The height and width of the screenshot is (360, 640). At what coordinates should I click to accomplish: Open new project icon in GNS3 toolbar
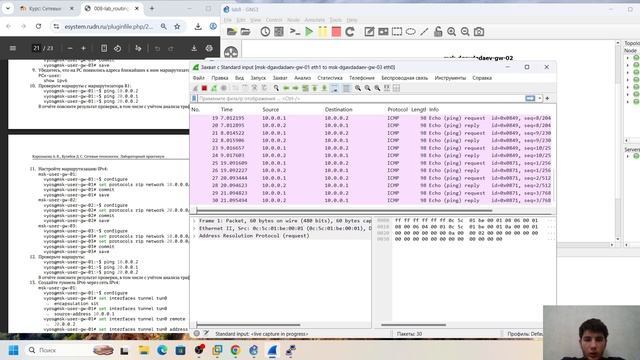click(x=231, y=31)
